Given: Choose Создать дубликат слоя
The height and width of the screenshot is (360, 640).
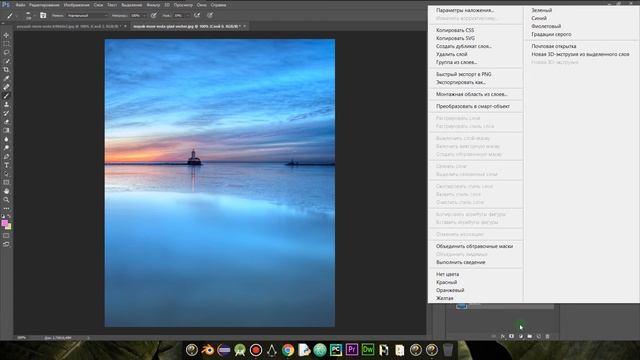Looking at the screenshot, I should (463, 46).
